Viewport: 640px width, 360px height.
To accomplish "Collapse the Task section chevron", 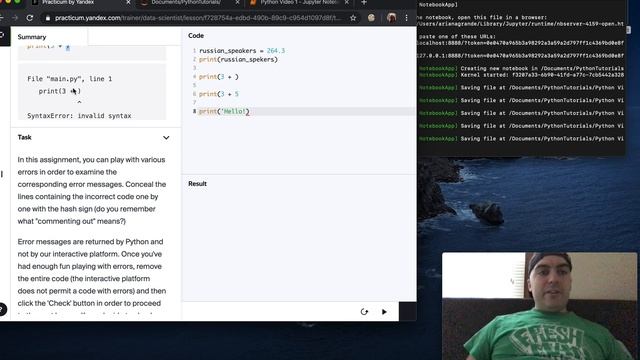I will click(x=166, y=138).
